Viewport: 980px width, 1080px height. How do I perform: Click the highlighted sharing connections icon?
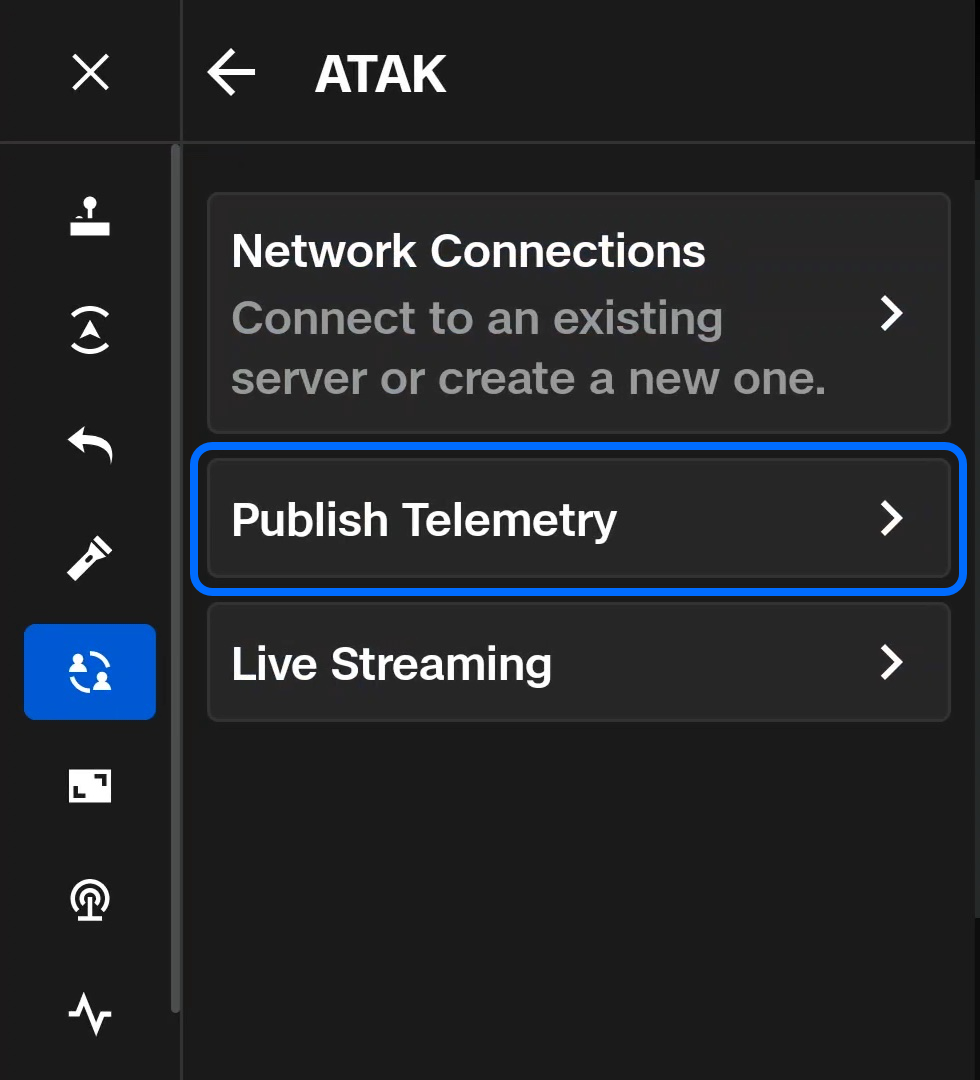point(90,671)
